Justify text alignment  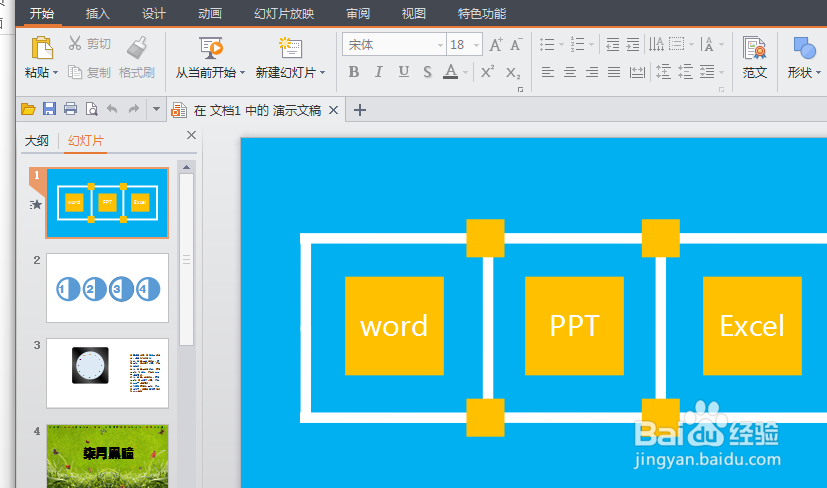coord(613,72)
